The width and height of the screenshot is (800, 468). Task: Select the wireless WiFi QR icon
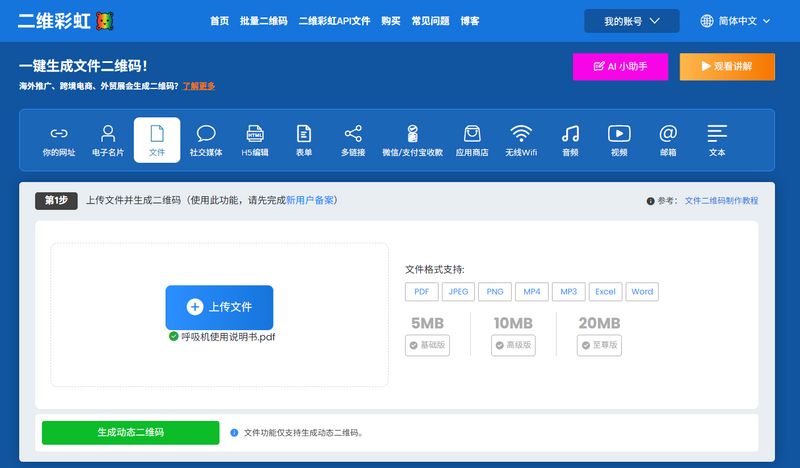pyautogui.click(x=520, y=140)
